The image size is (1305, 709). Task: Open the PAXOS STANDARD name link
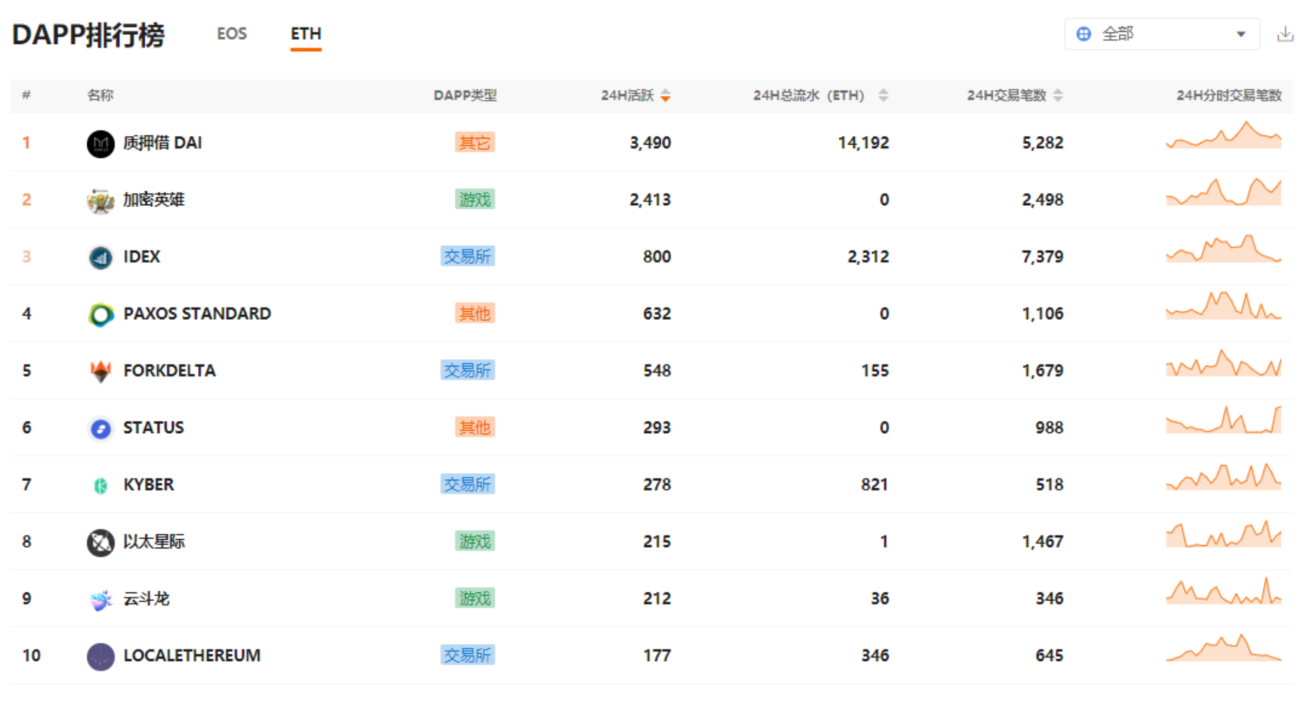click(x=197, y=314)
